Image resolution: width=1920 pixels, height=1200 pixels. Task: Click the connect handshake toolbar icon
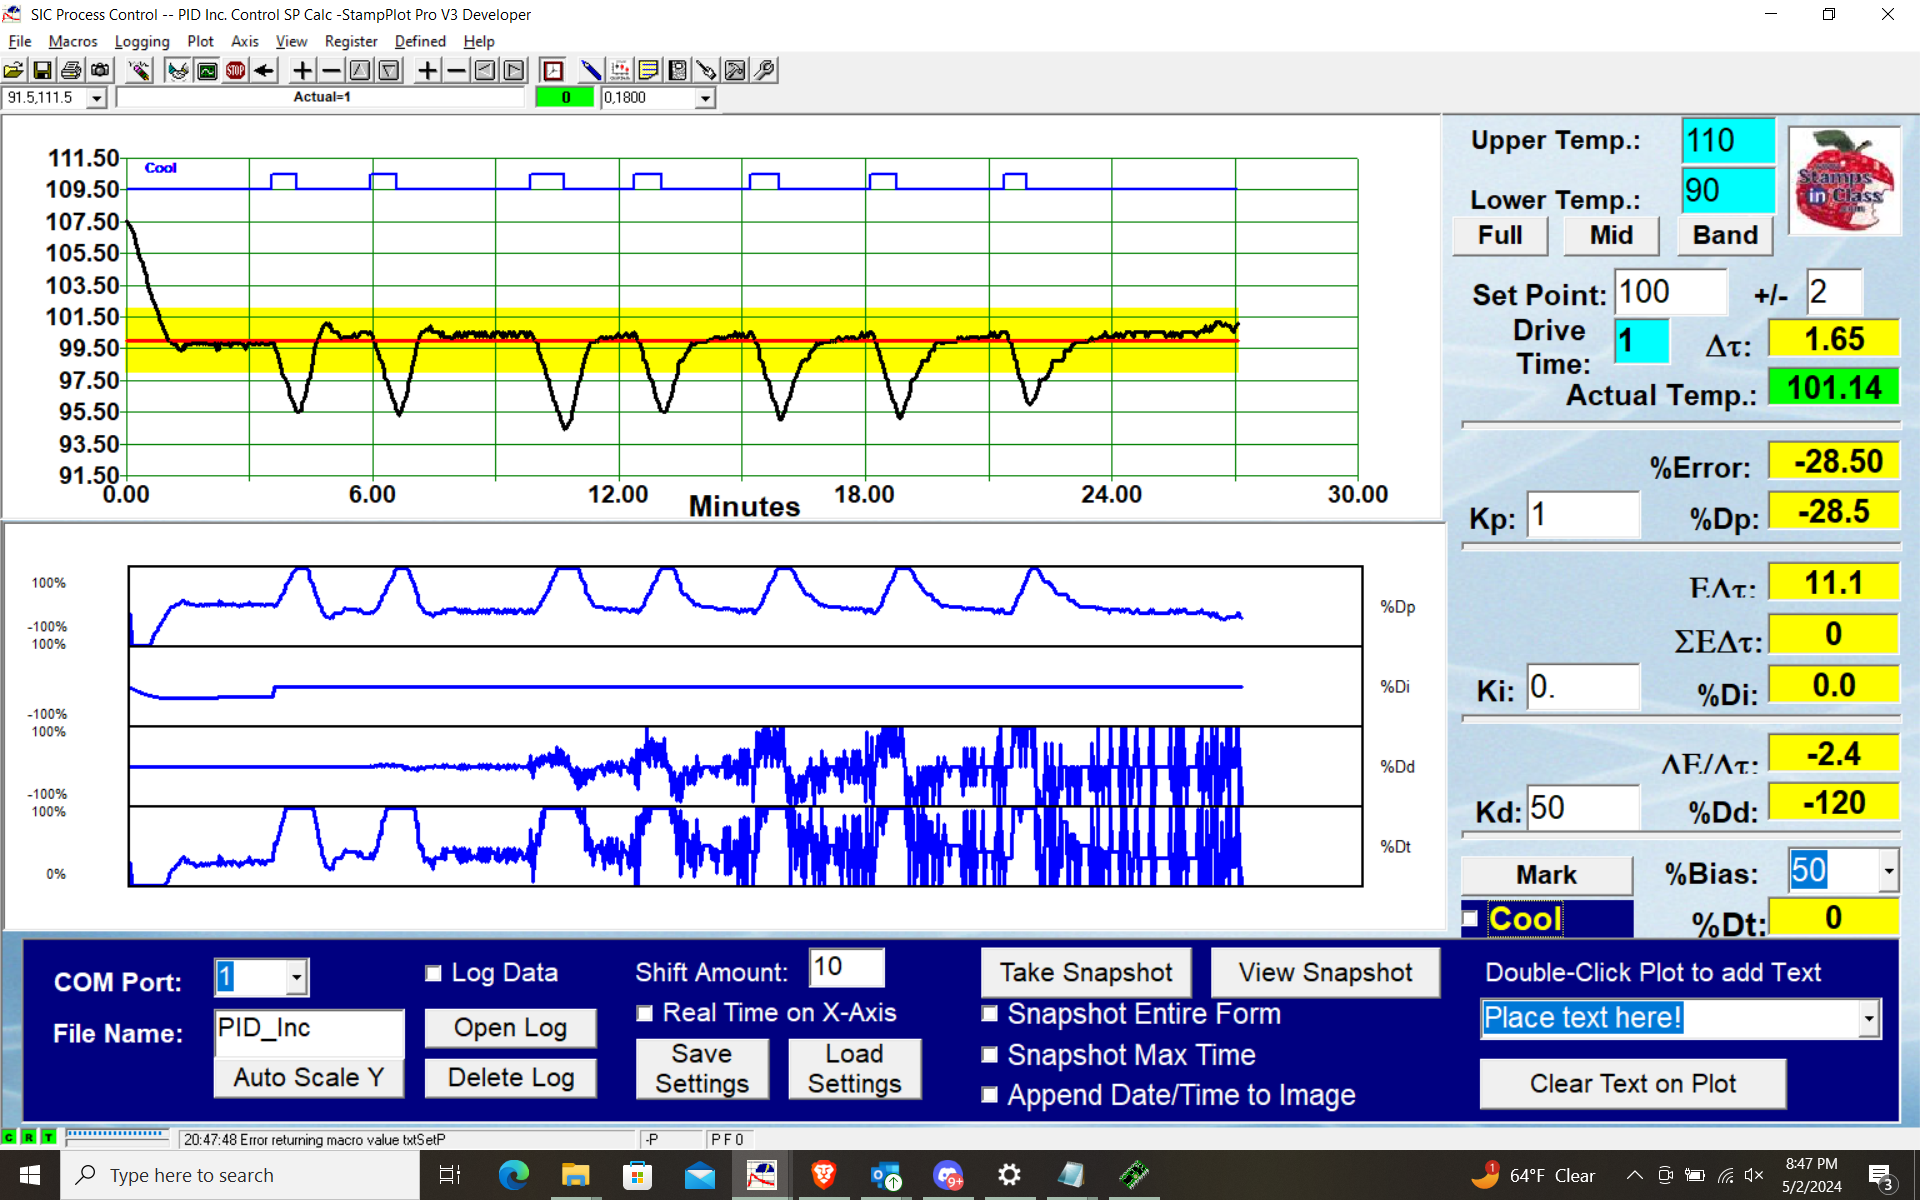178,70
